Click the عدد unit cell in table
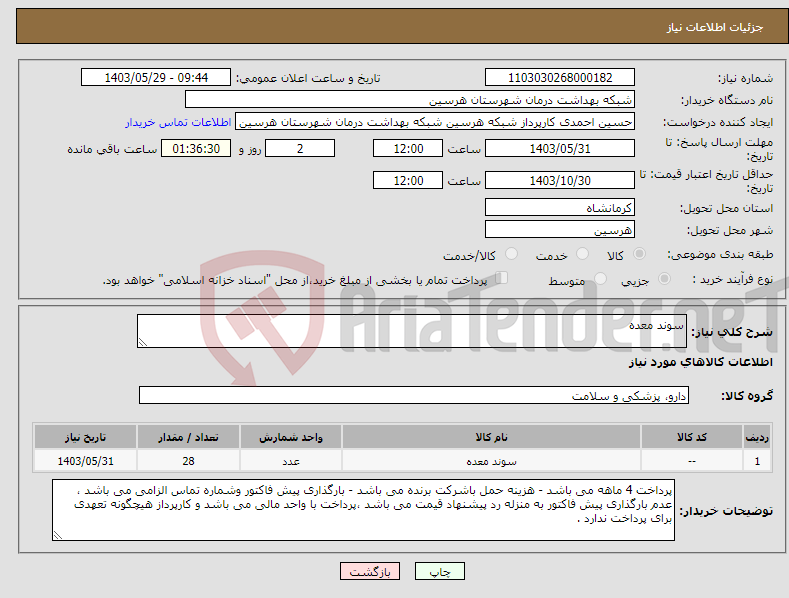The image size is (789, 598). point(291,461)
